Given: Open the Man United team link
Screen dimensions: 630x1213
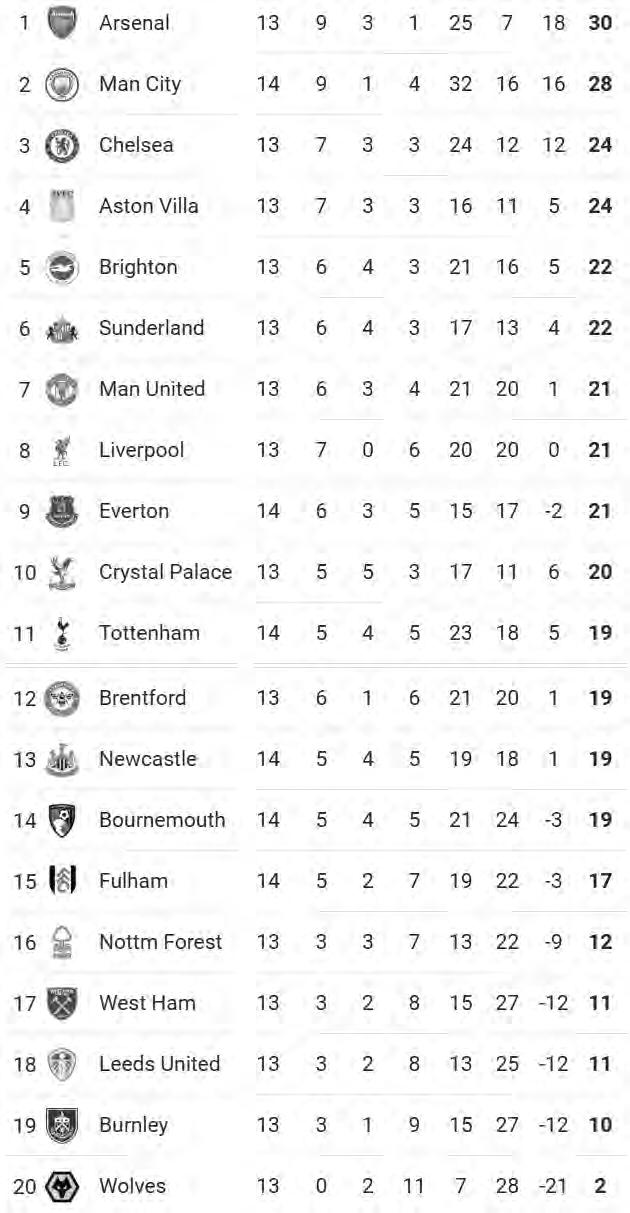Looking at the screenshot, I should click(151, 389).
